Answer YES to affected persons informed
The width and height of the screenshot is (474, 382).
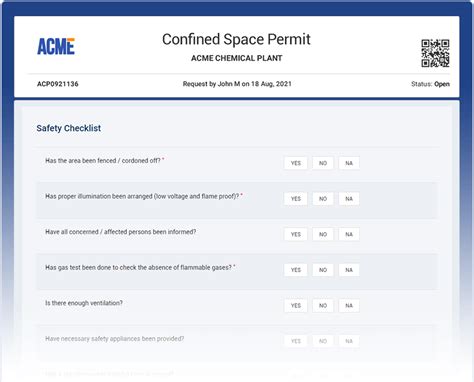click(296, 234)
